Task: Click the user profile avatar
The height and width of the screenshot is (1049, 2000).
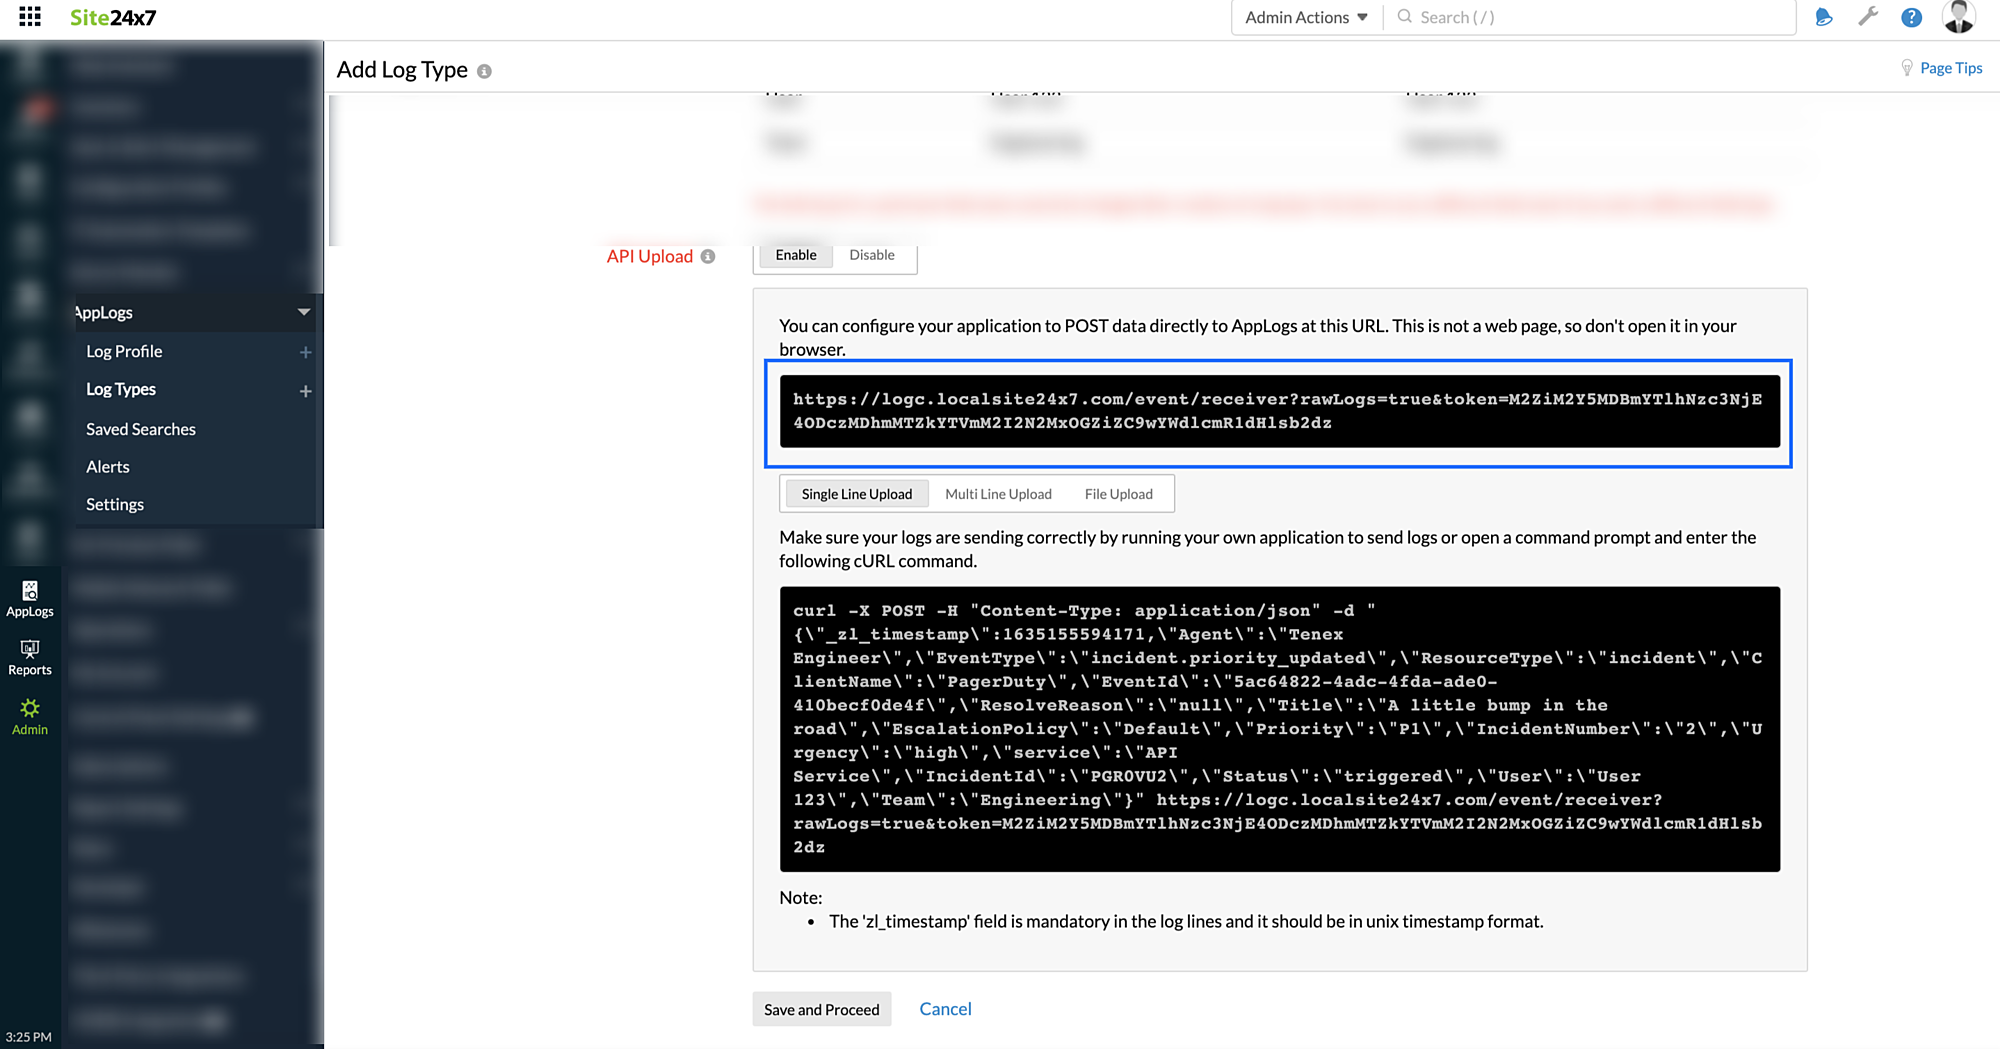Action: [1957, 17]
